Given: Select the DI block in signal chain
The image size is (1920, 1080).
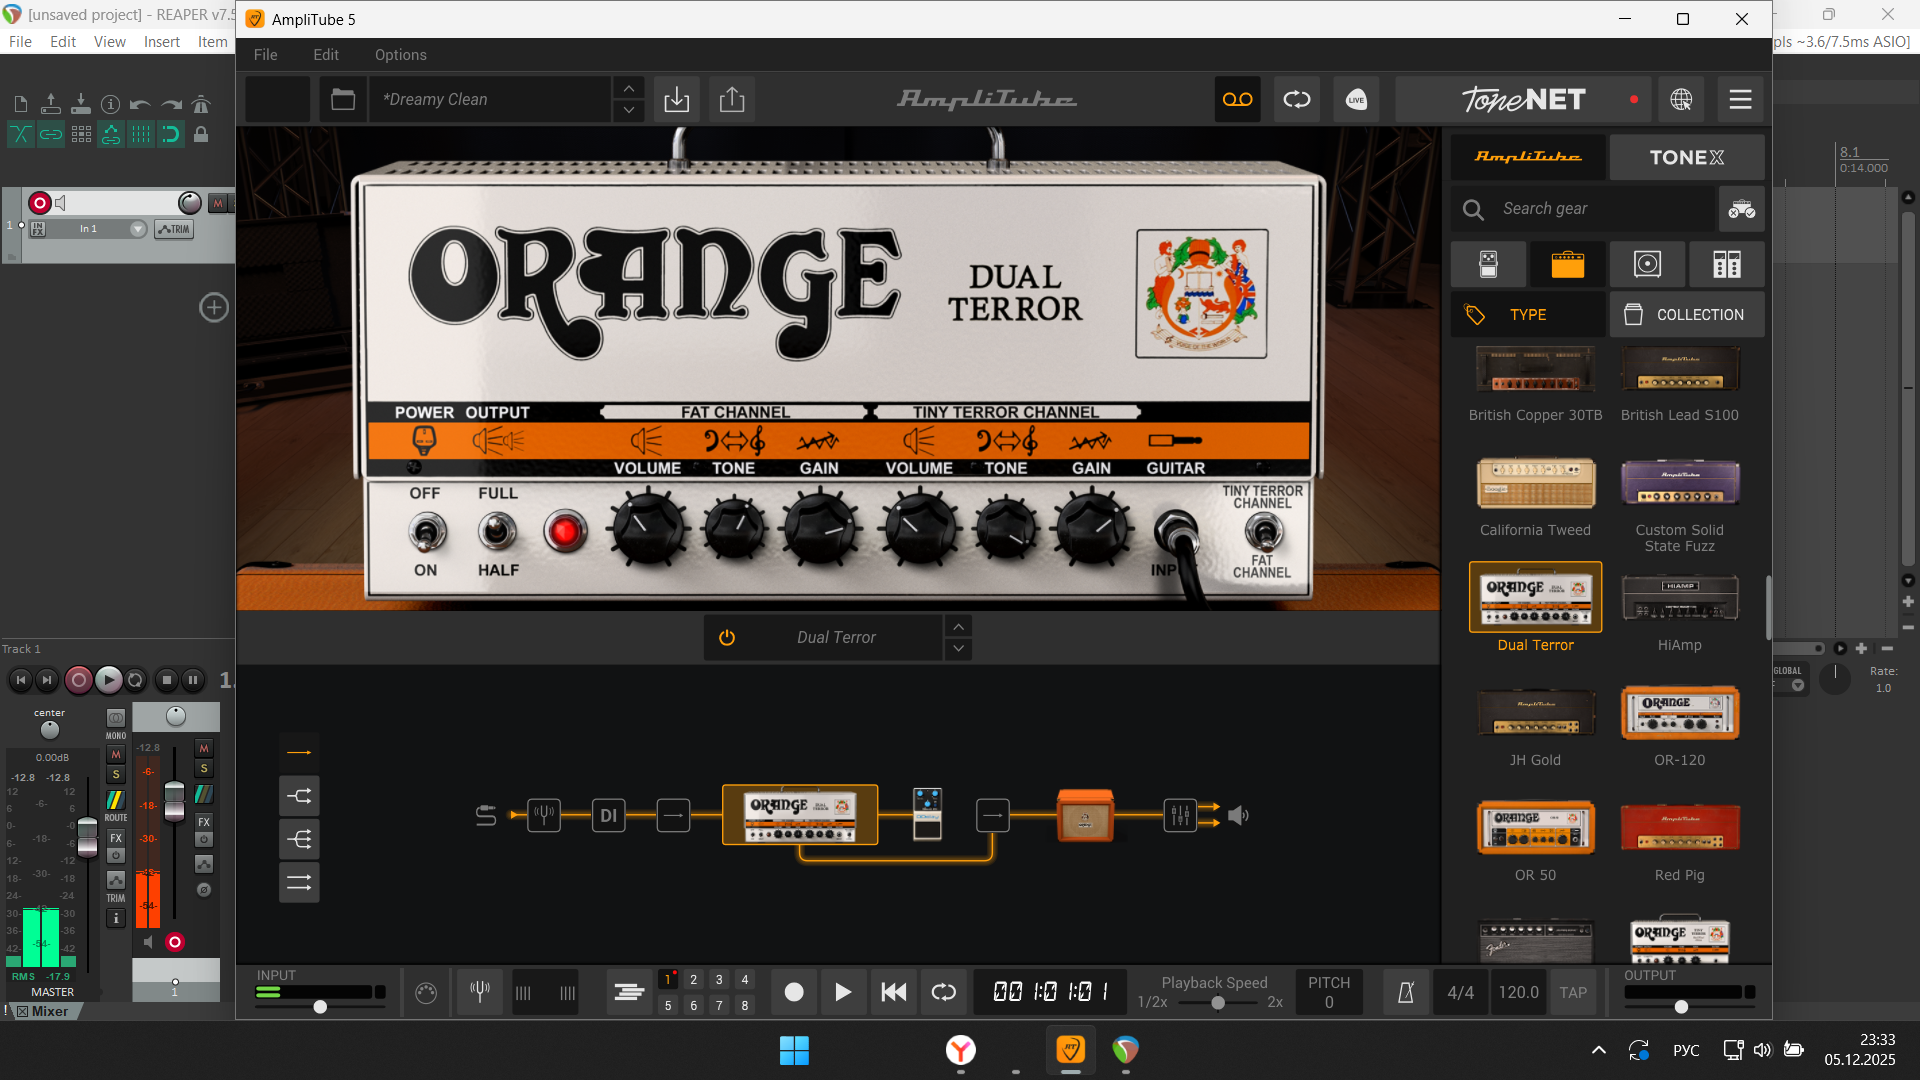Looking at the screenshot, I should (x=608, y=816).
